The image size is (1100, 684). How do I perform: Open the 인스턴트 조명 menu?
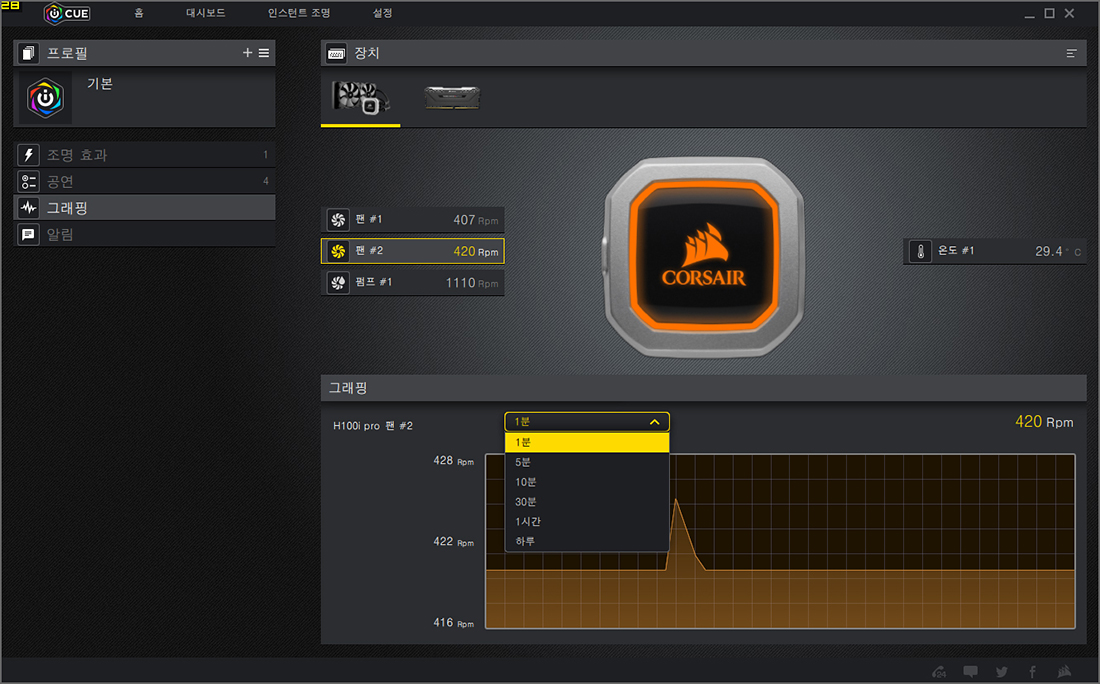point(299,13)
